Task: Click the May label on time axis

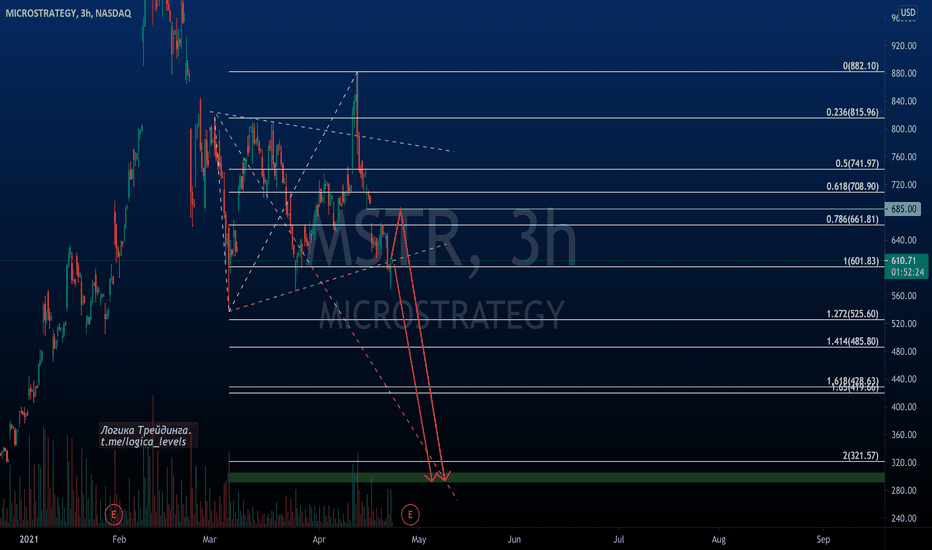Action: (418, 539)
